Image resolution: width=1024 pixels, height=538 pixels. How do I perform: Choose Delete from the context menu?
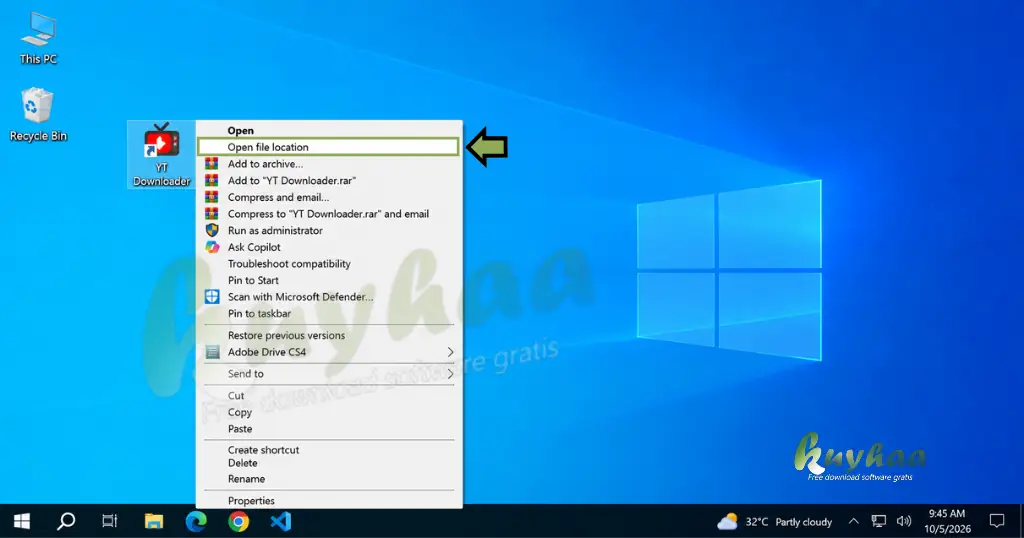tap(328, 463)
